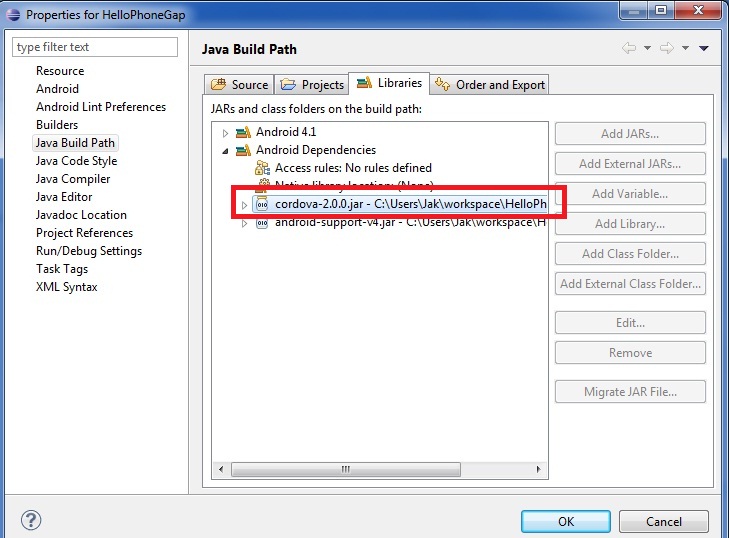
Task: Select Java Compiler in the sidebar
Action: [73, 179]
